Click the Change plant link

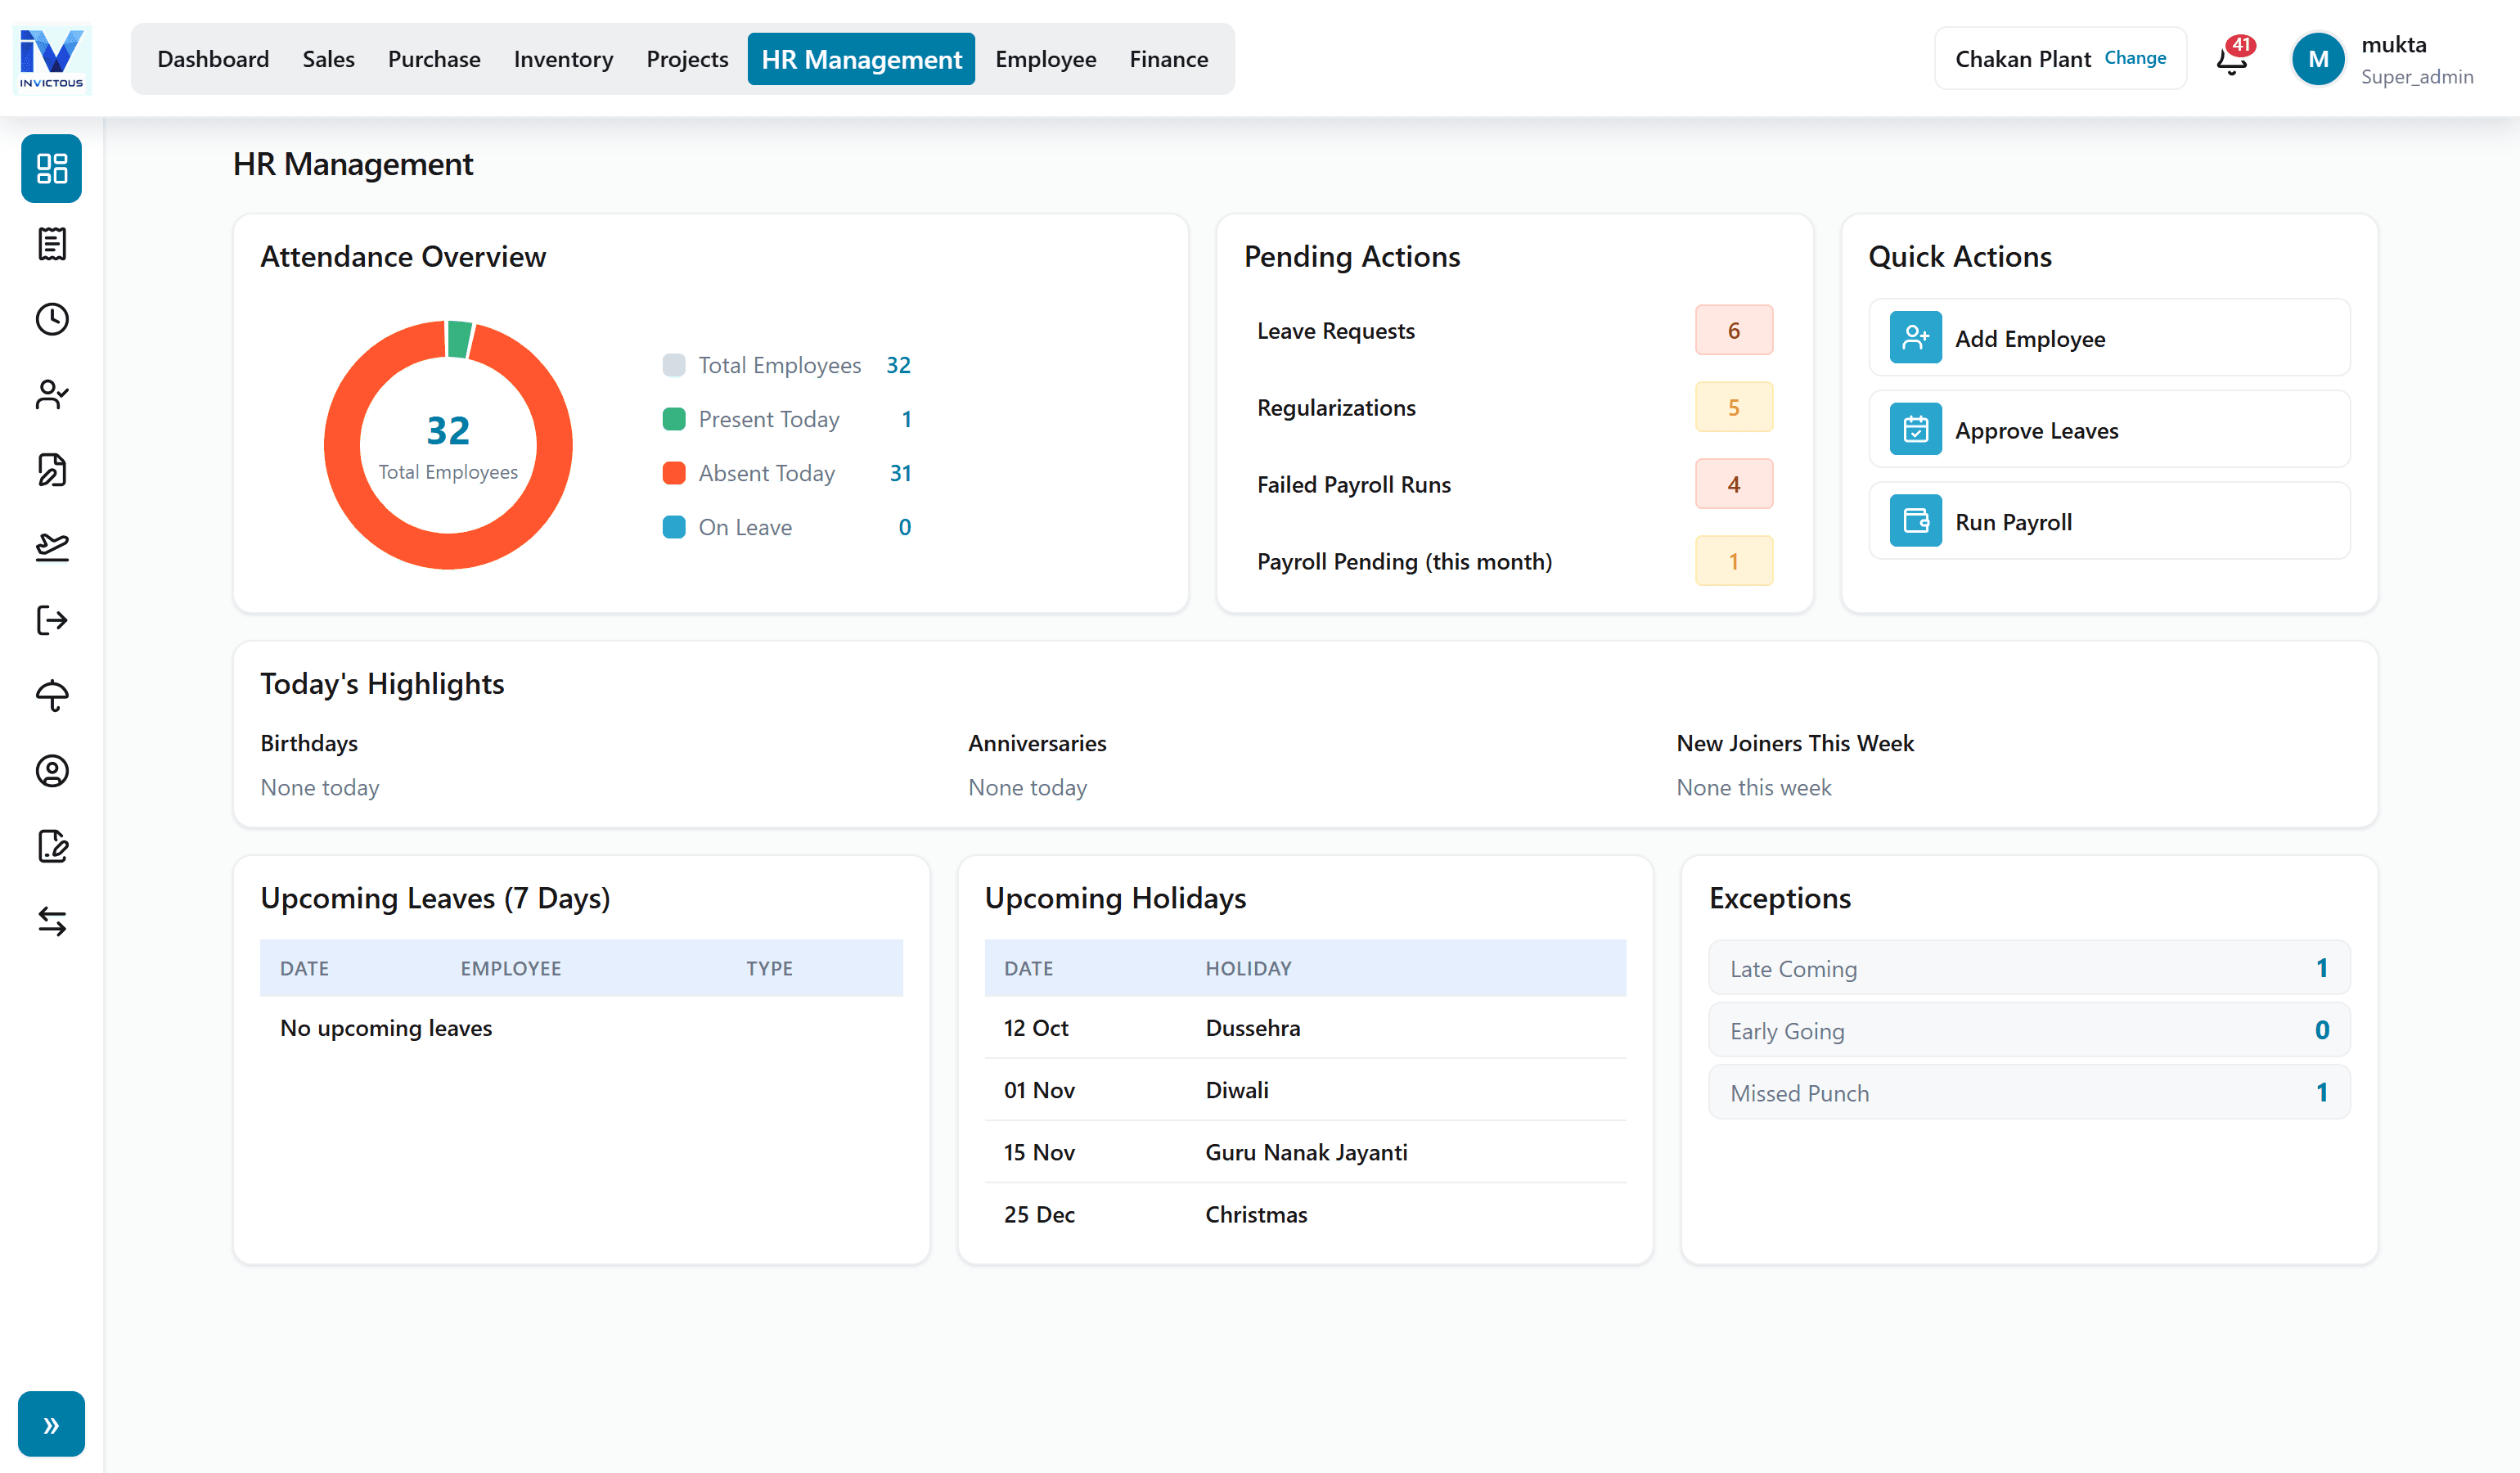pos(2135,58)
